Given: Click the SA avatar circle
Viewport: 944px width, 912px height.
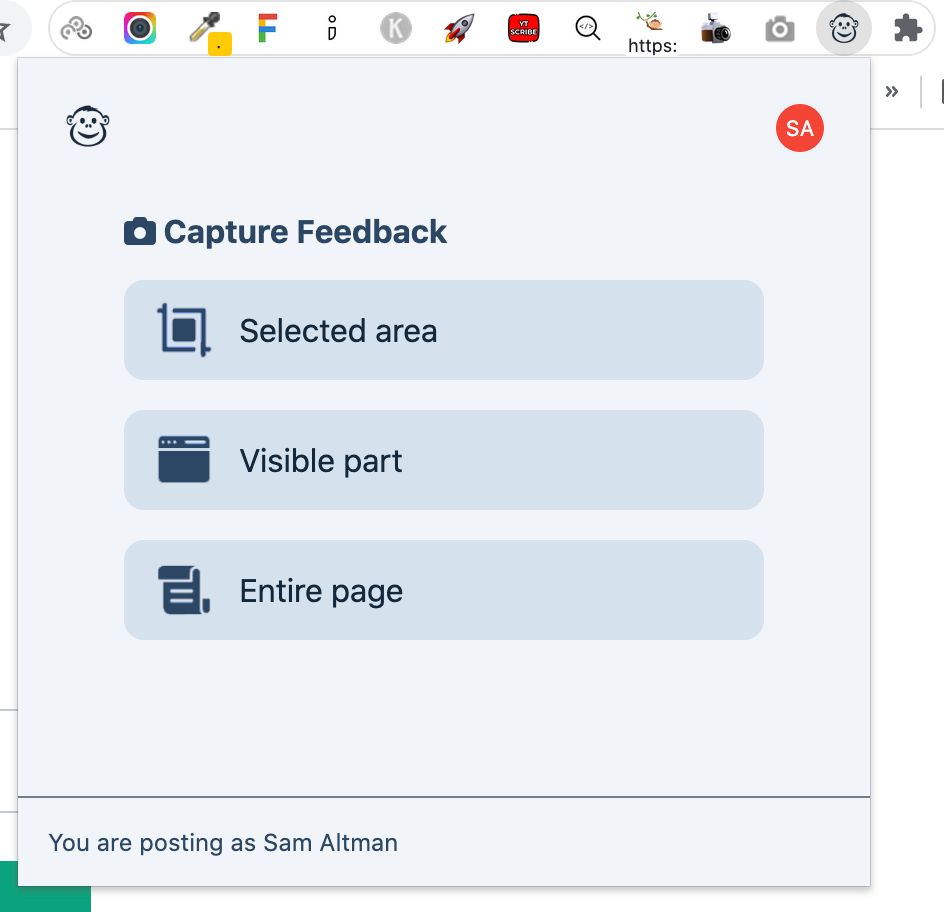Looking at the screenshot, I should 799,128.
